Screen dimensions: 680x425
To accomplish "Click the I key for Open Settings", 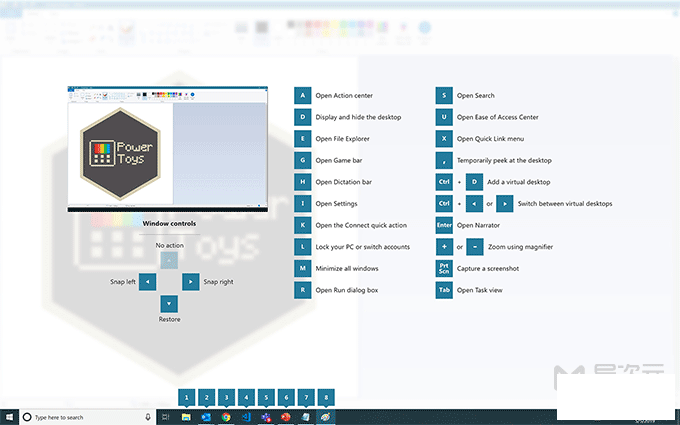I will [x=302, y=203].
